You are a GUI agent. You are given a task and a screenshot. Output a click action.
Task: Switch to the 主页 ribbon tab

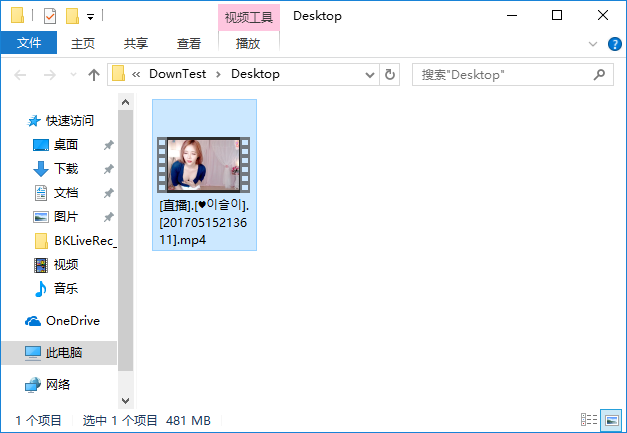pos(83,43)
